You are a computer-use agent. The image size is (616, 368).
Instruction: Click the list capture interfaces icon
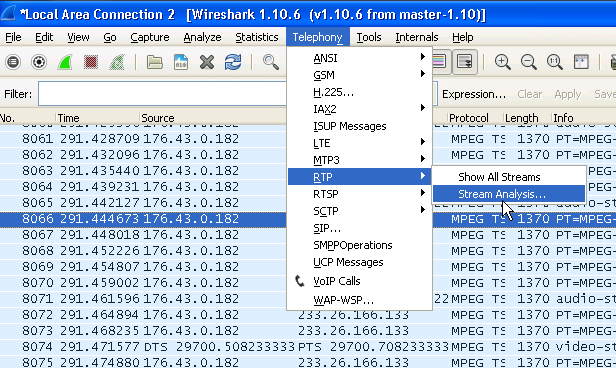(x=13, y=62)
